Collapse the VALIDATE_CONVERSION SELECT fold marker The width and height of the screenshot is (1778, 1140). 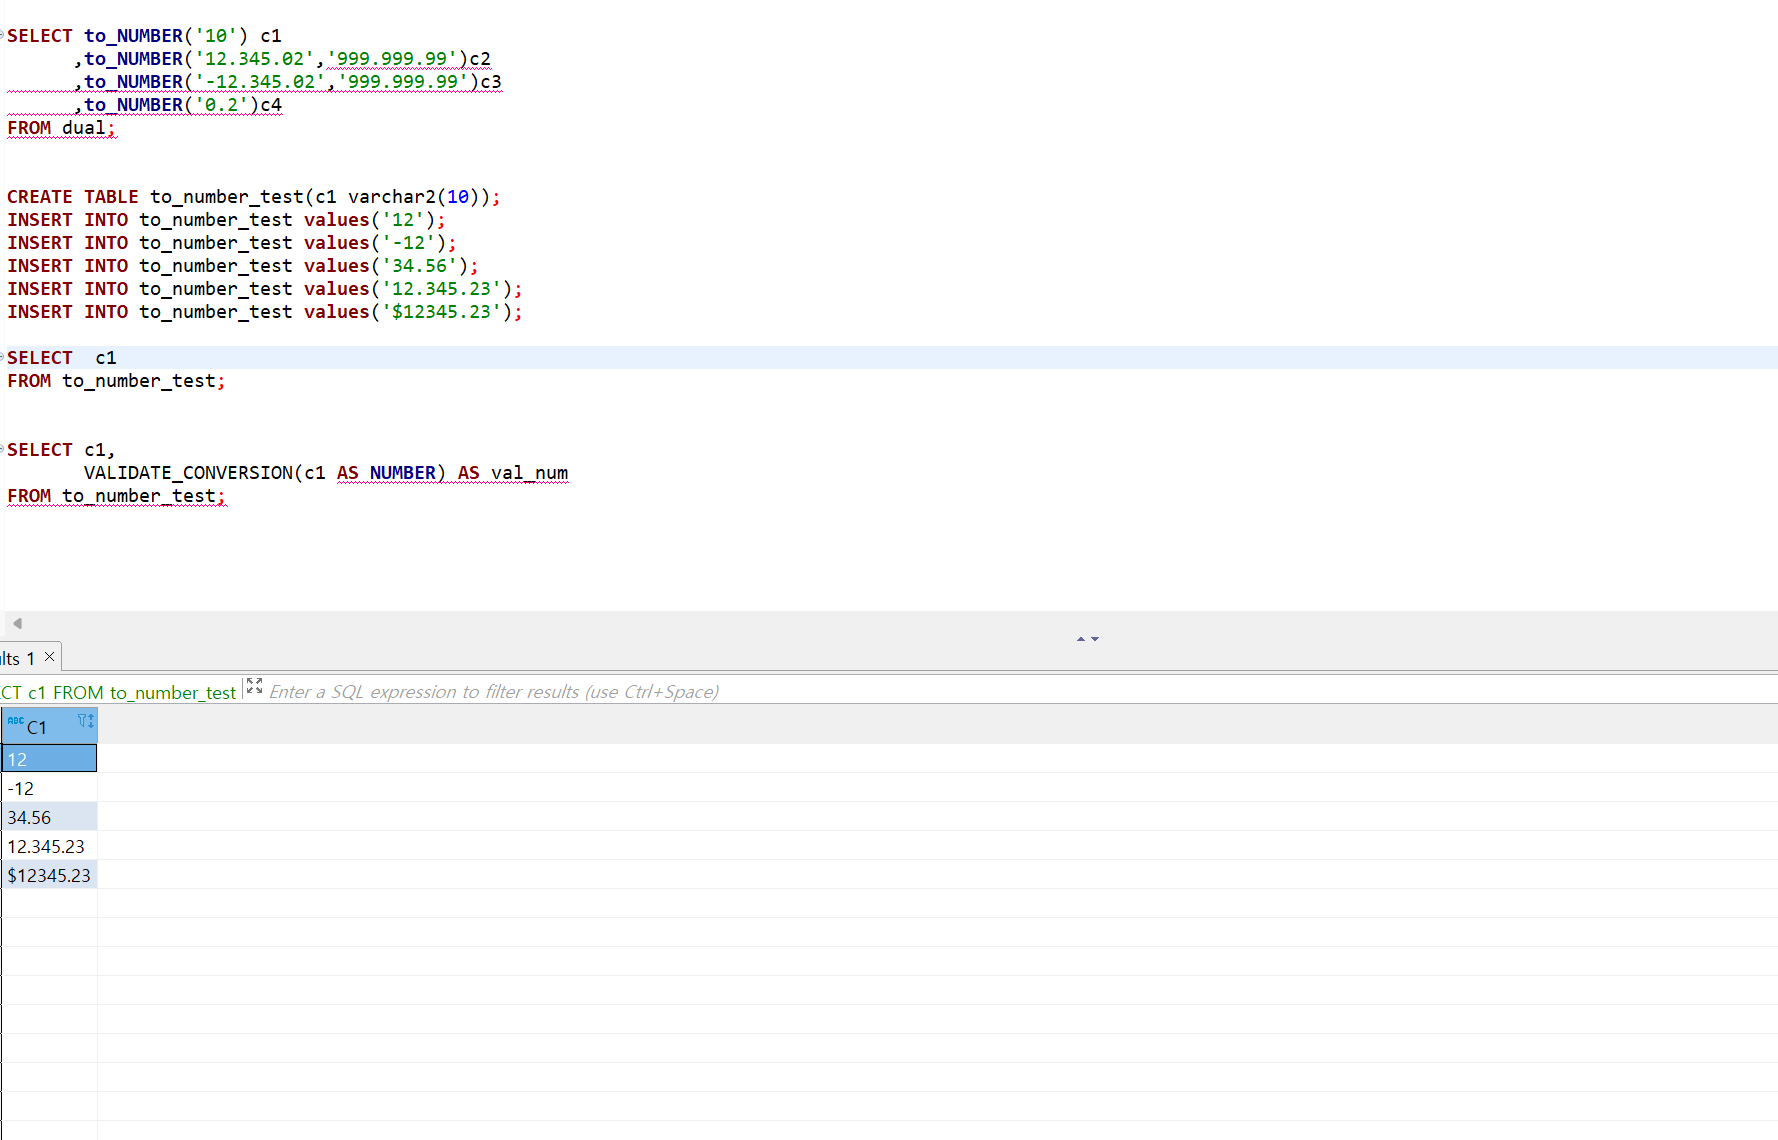[3, 449]
